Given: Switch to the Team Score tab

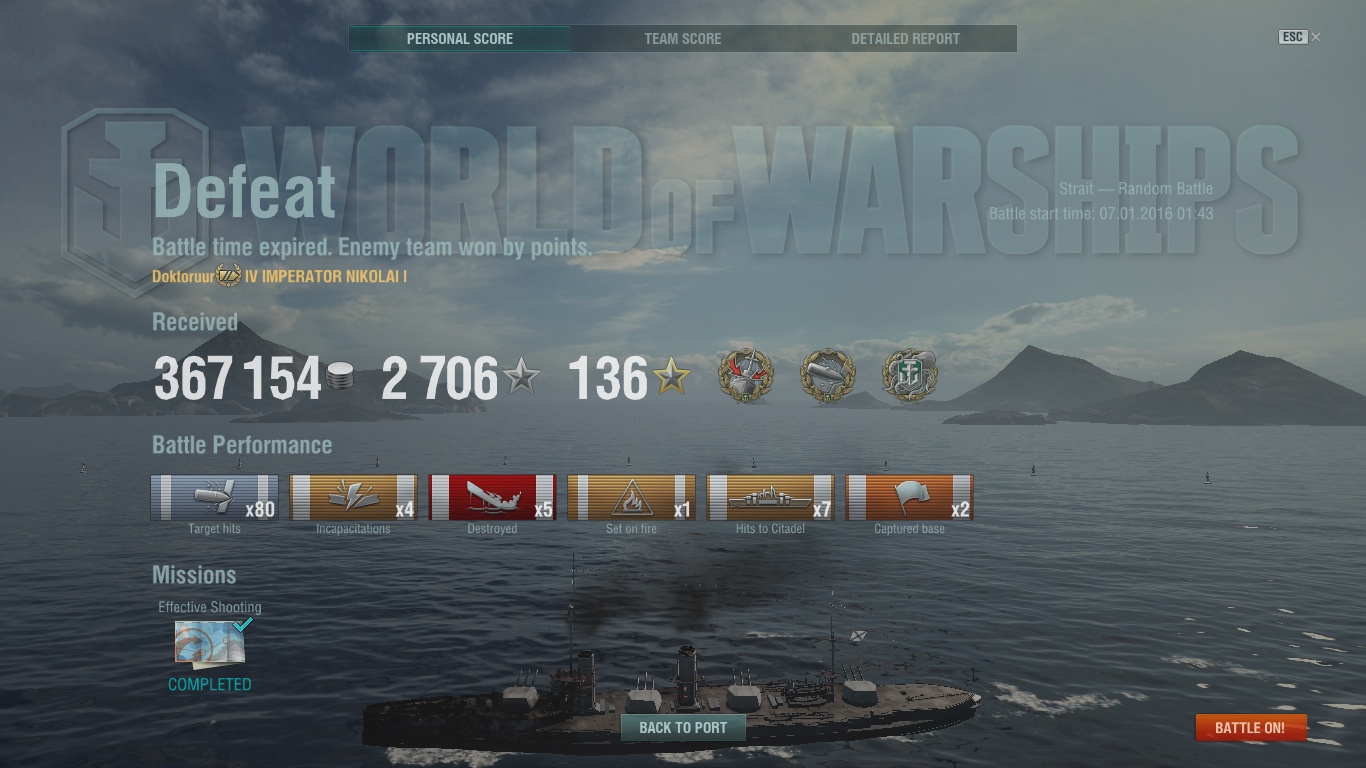Looking at the screenshot, I should [683, 39].
